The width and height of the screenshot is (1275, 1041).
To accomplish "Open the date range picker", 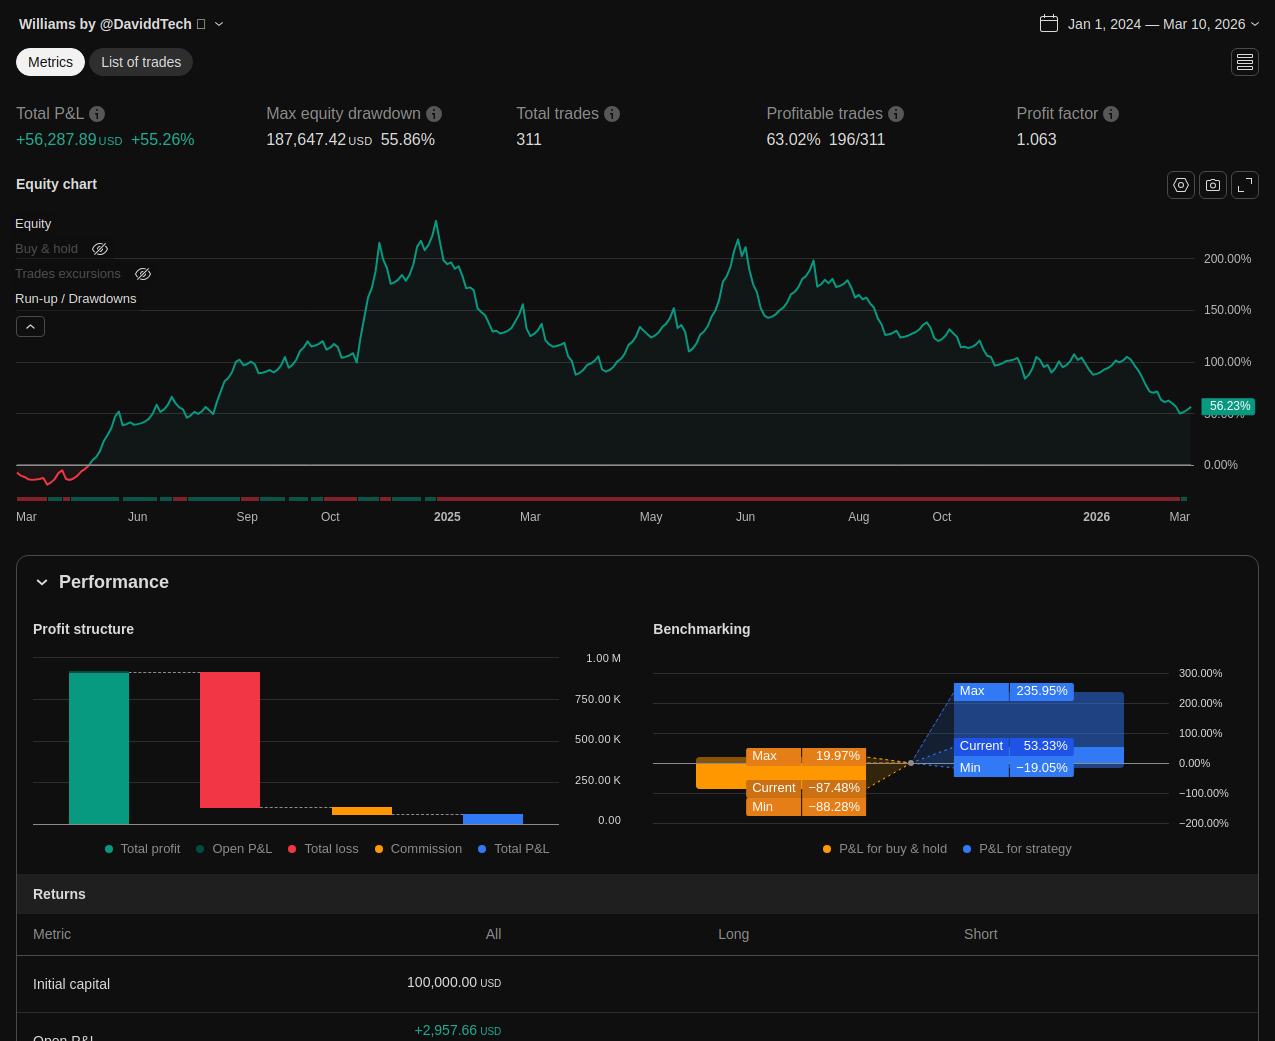I will [x=1149, y=24].
